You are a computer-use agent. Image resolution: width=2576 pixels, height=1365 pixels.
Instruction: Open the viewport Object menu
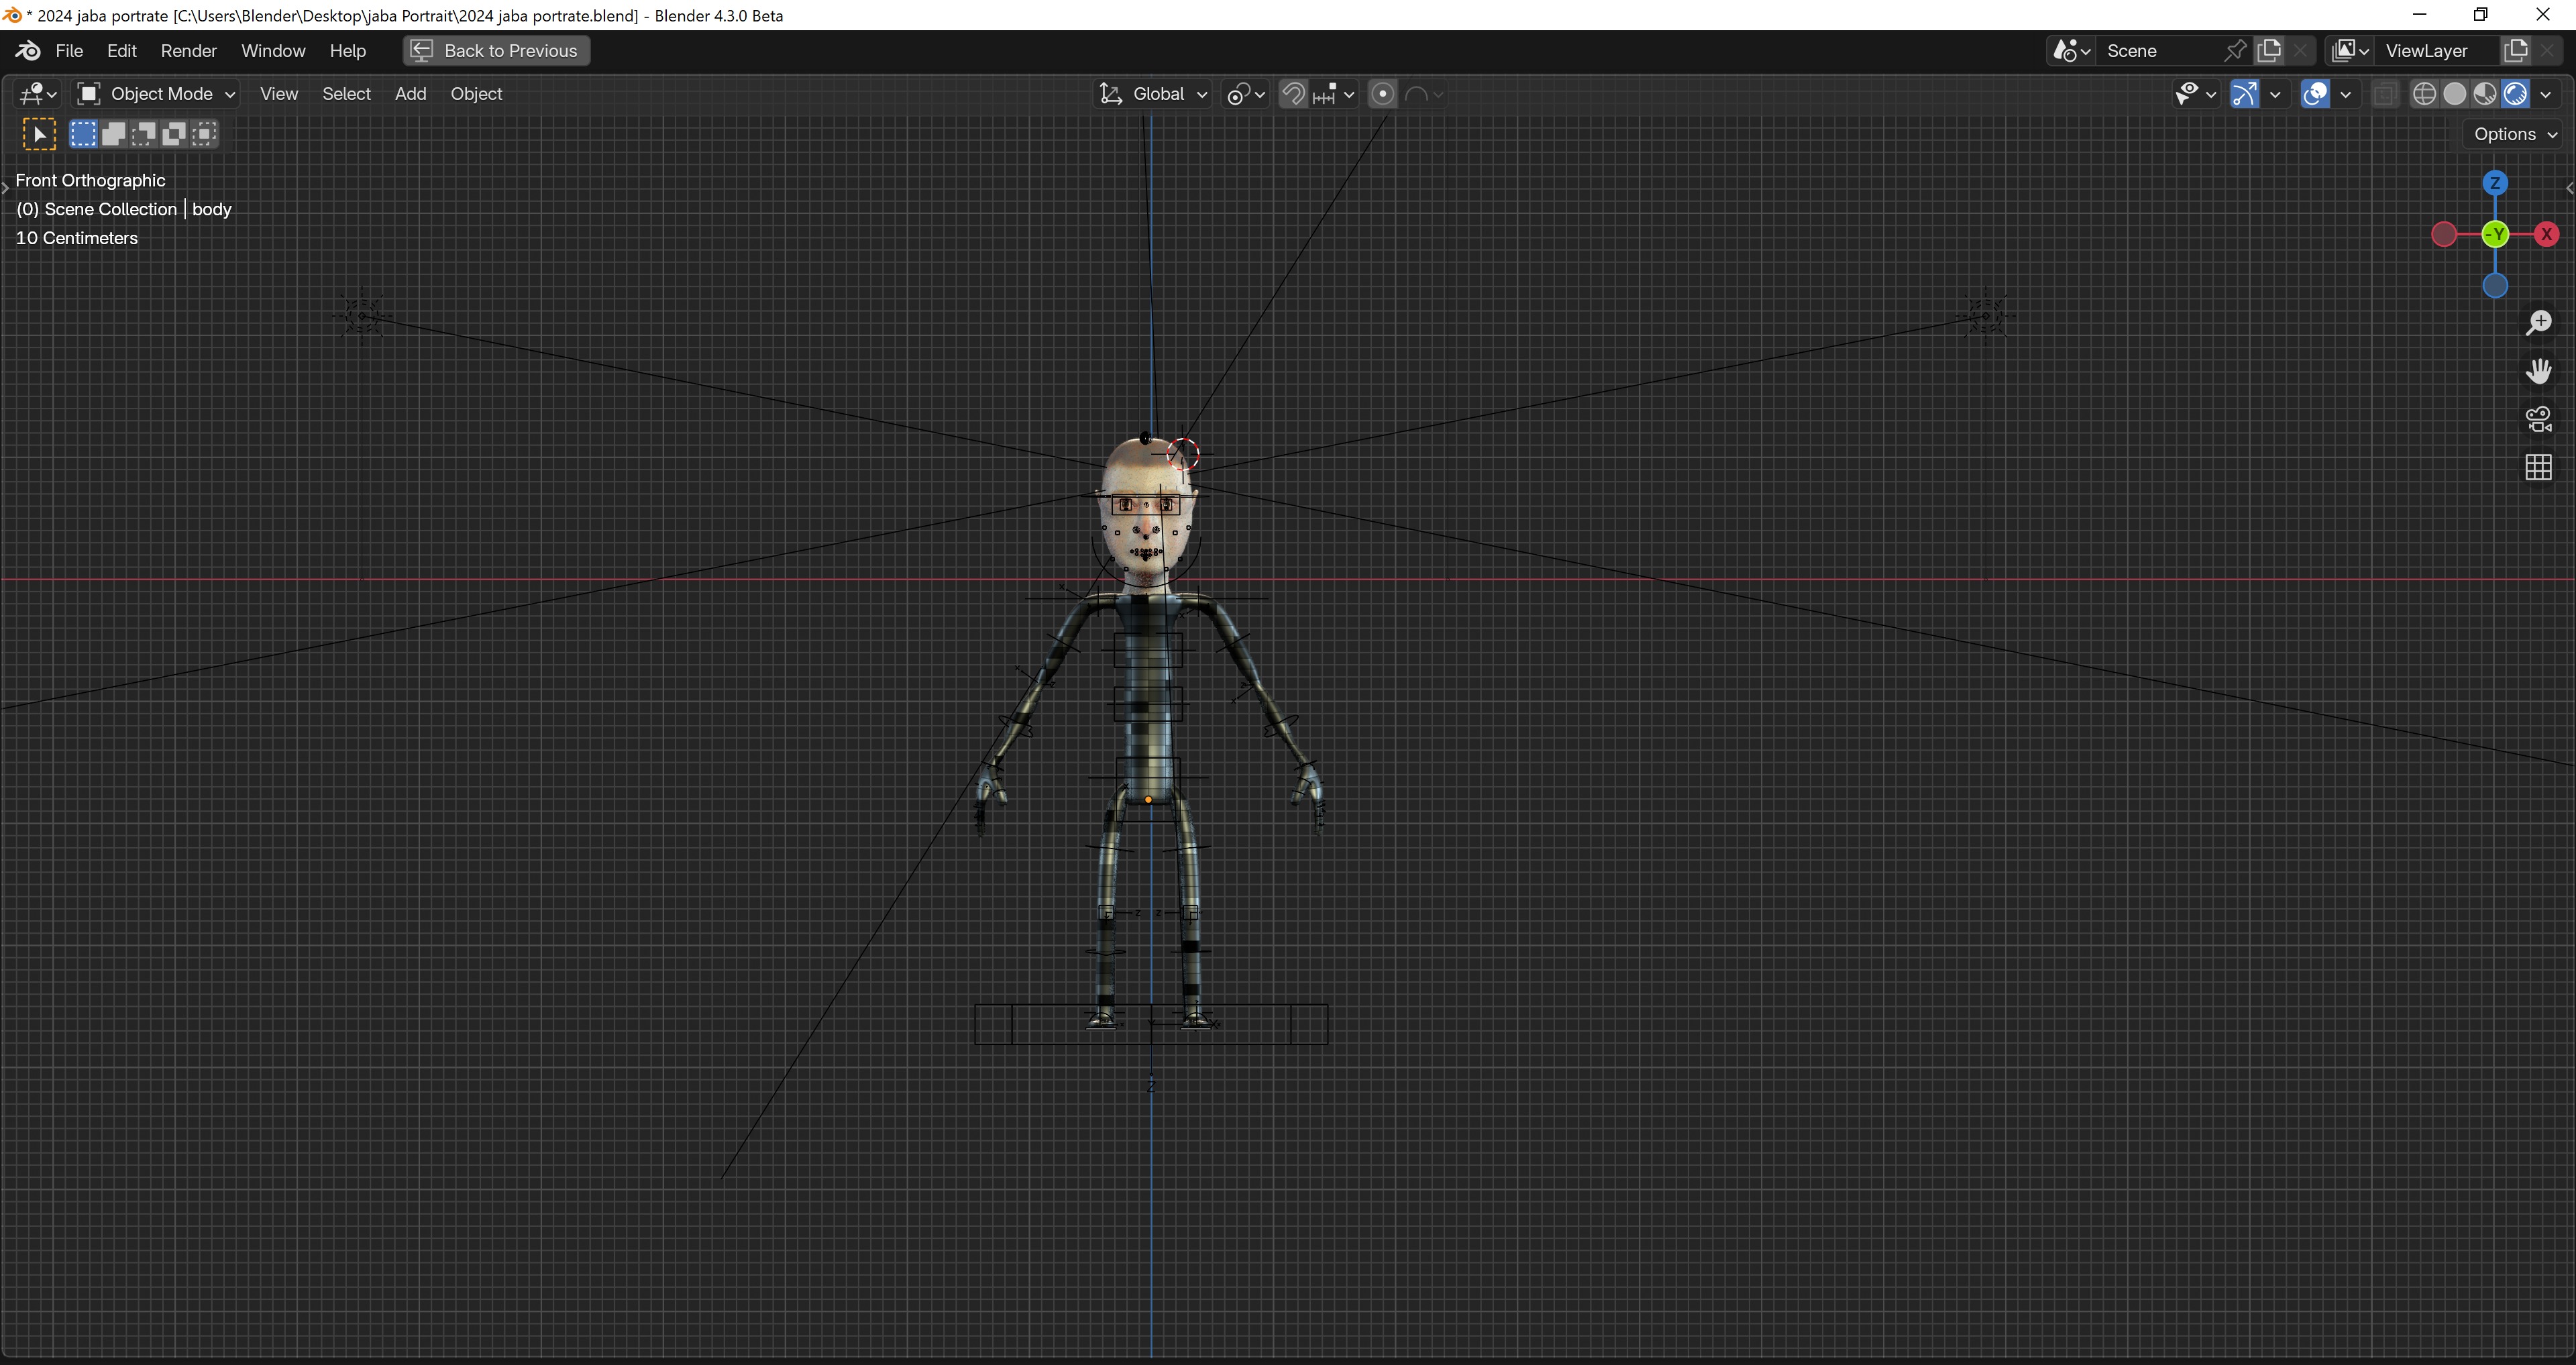(476, 94)
